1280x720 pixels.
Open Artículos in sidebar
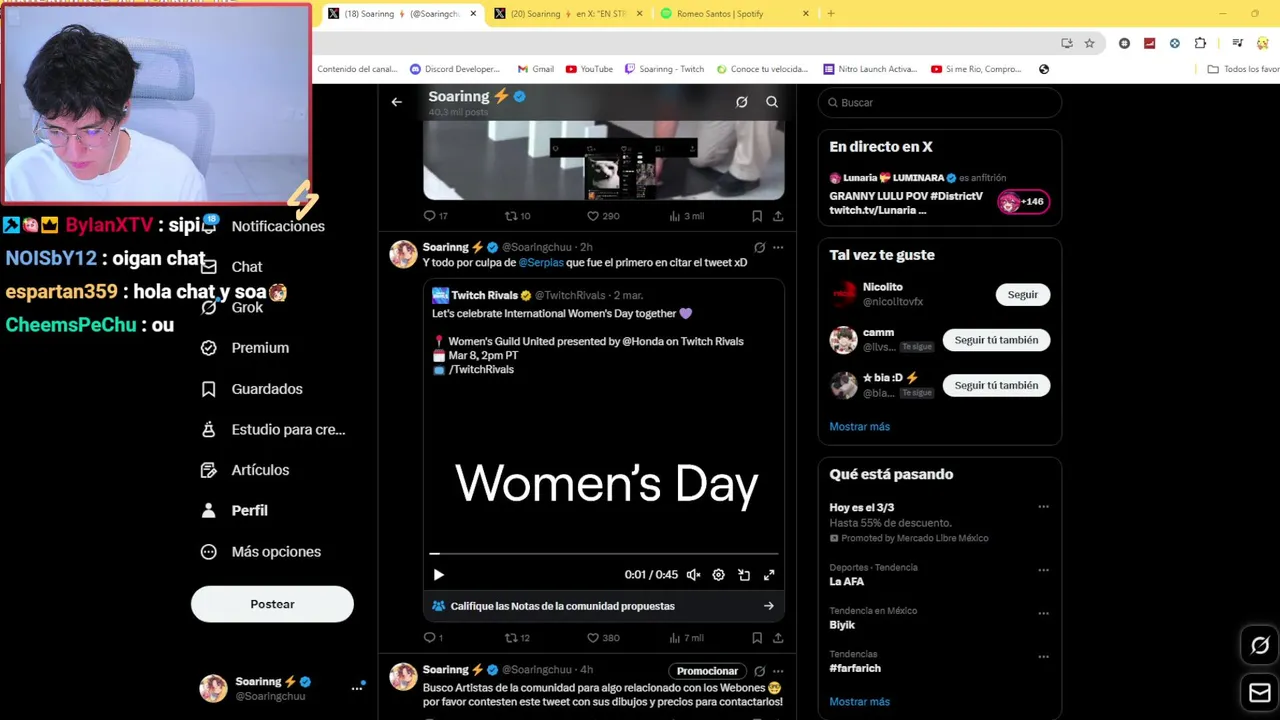point(245,470)
